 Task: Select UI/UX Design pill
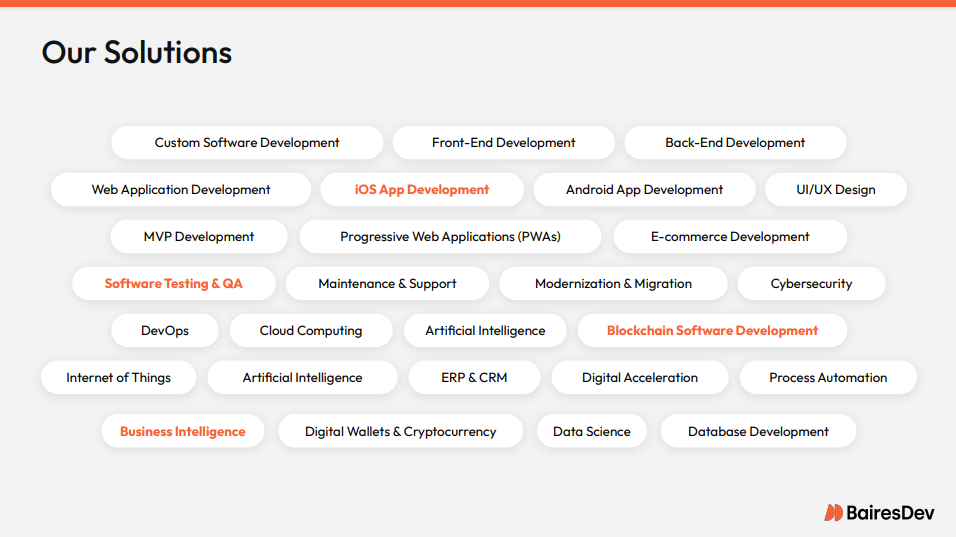coord(836,190)
